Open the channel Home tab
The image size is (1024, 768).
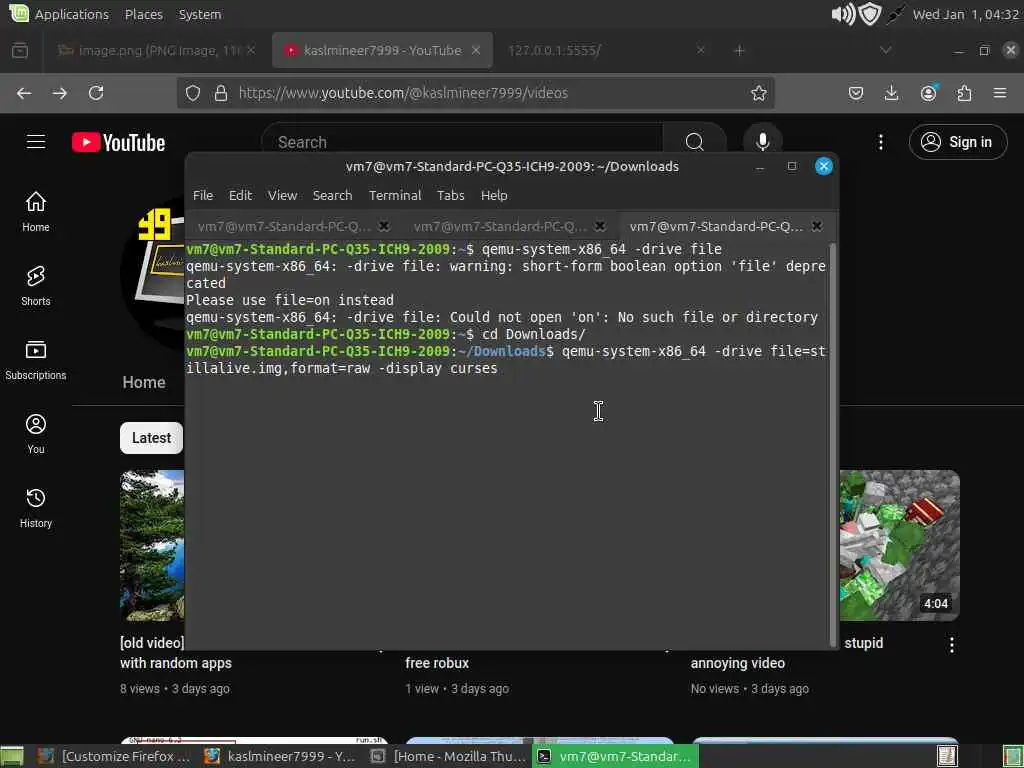click(144, 383)
